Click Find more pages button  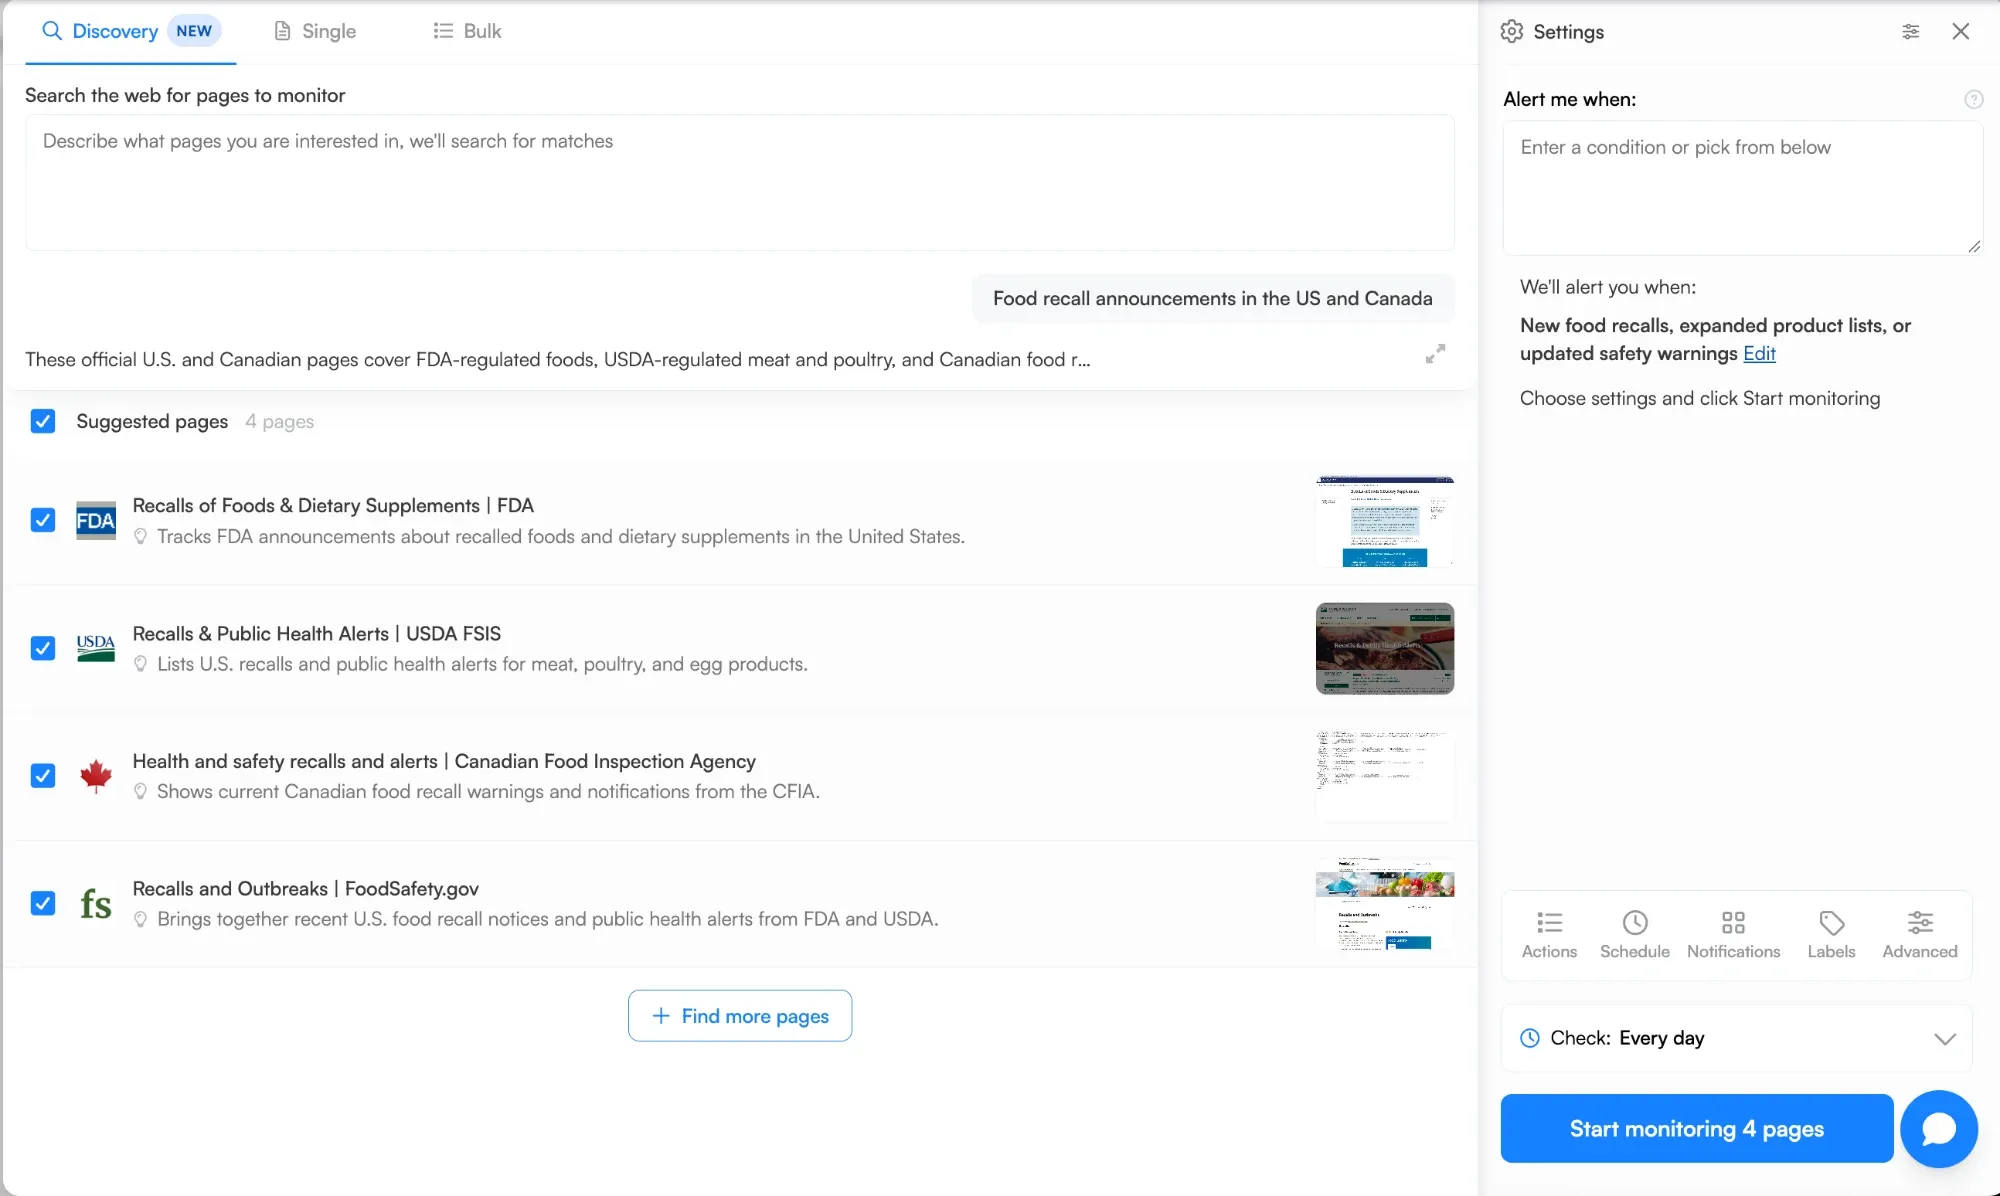740,1016
